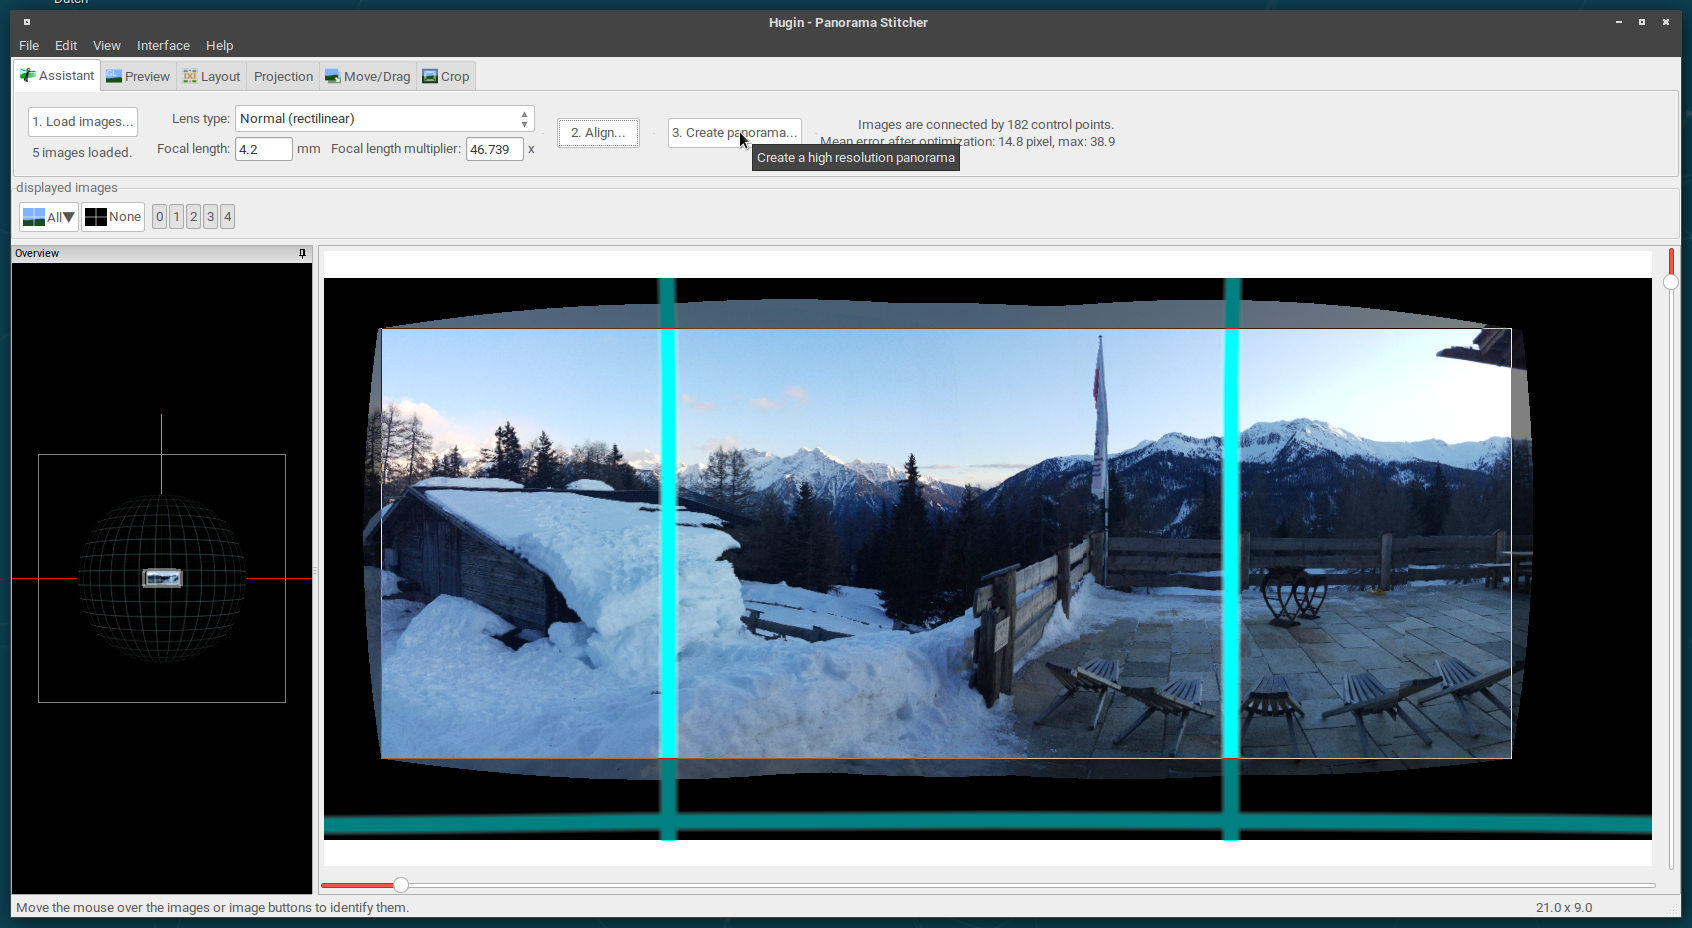Click the Move/Drag tab icon
Viewport: 1692px width, 928px height.
(333, 76)
